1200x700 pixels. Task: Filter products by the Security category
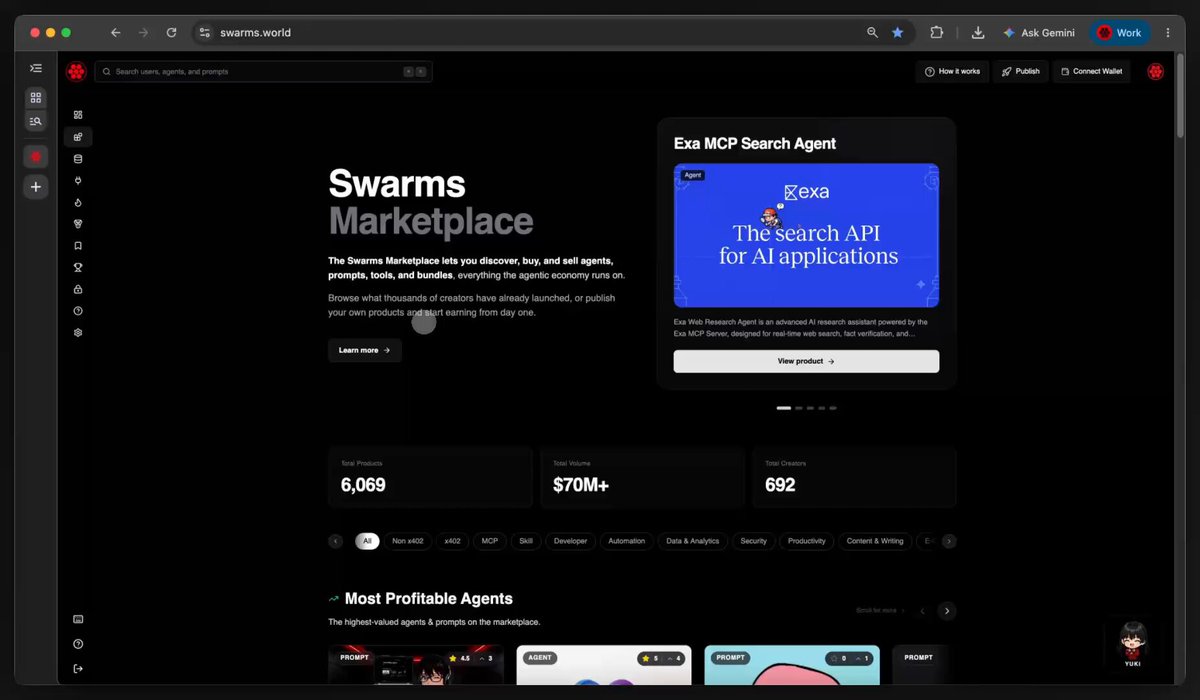(x=753, y=541)
